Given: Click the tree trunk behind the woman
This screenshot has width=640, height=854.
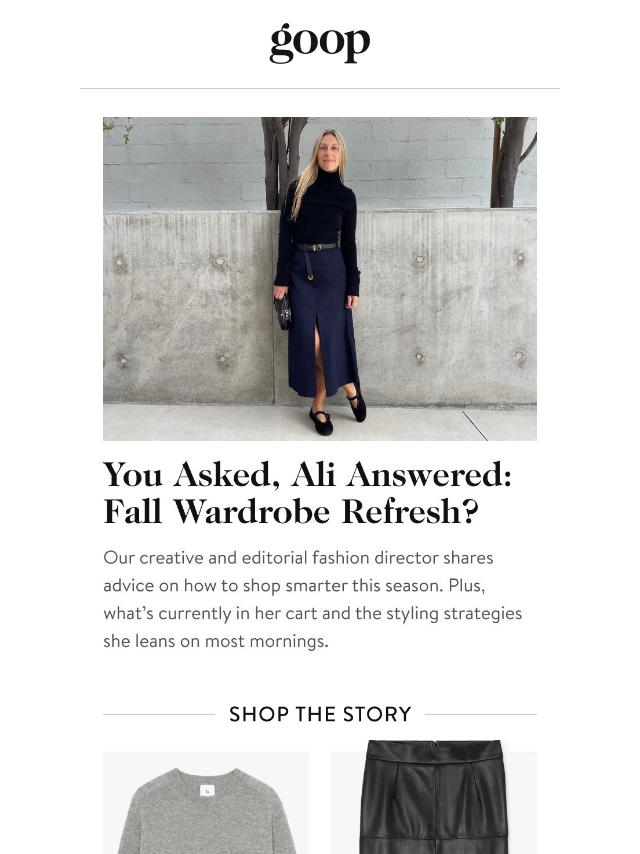Looking at the screenshot, I should [283, 162].
